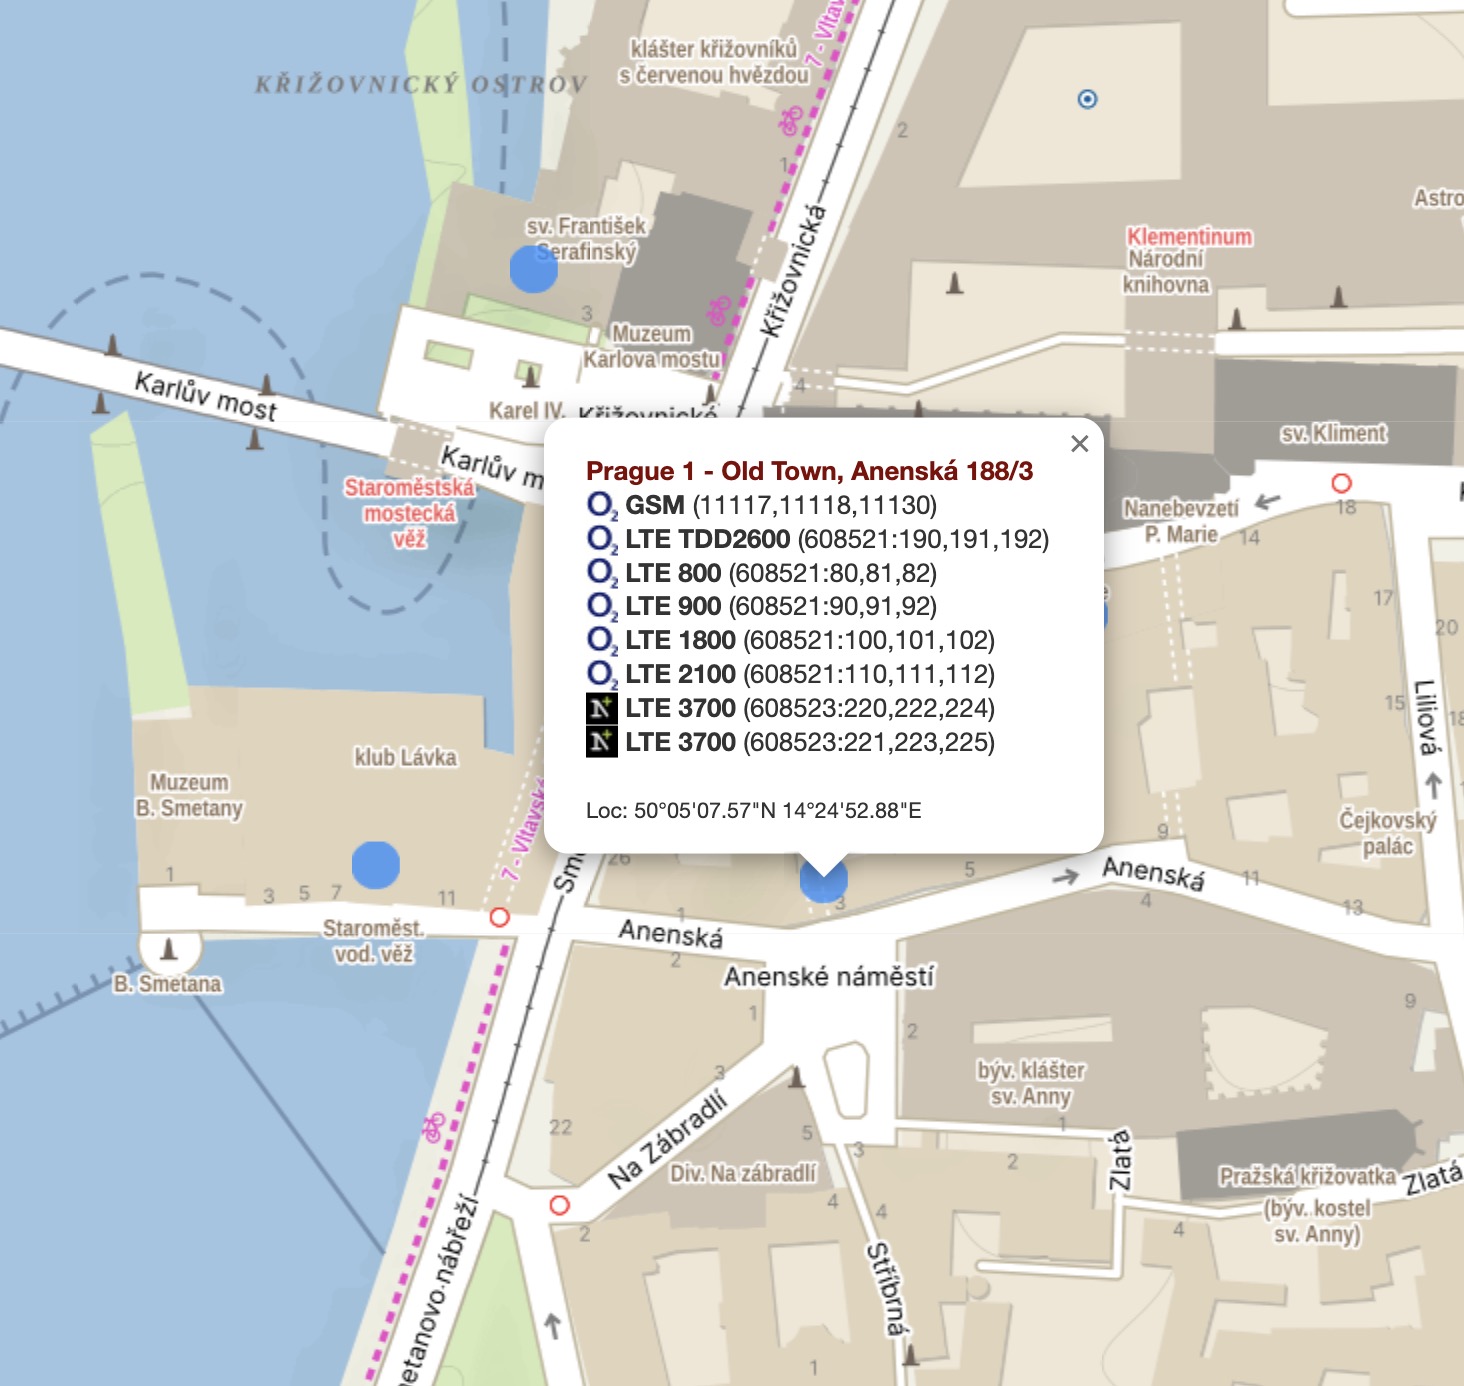
Task: Click the O2 logo beside LTE 2100
Action: pos(602,674)
